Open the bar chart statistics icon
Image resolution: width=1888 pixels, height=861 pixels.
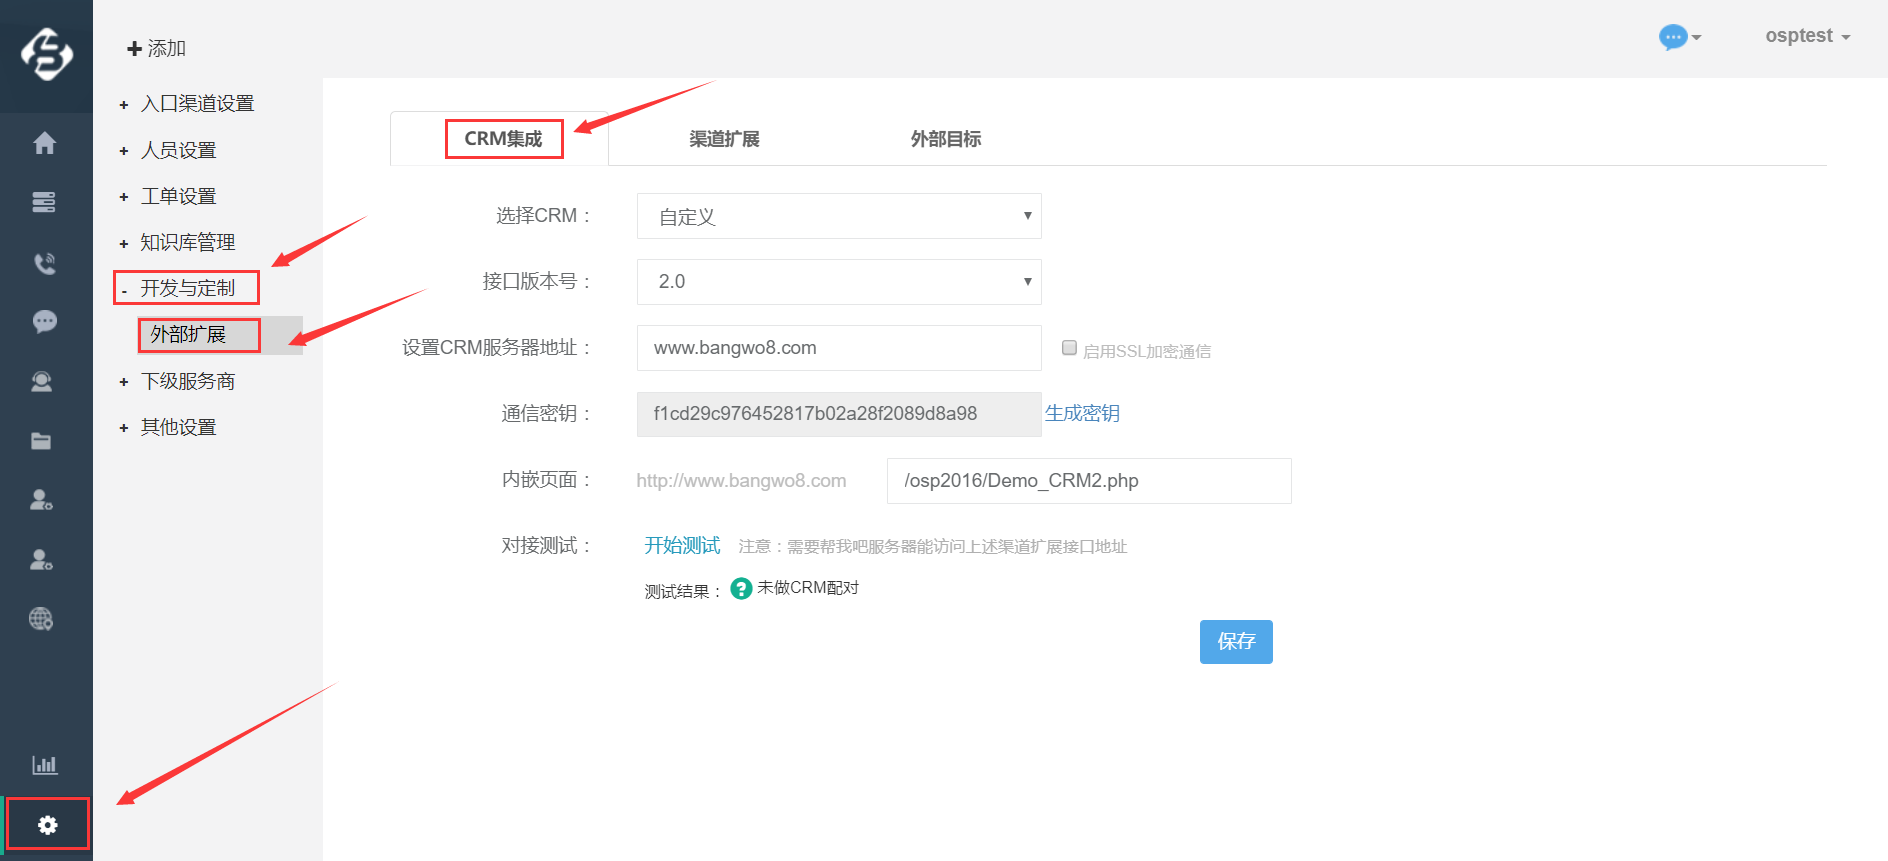(x=44, y=765)
